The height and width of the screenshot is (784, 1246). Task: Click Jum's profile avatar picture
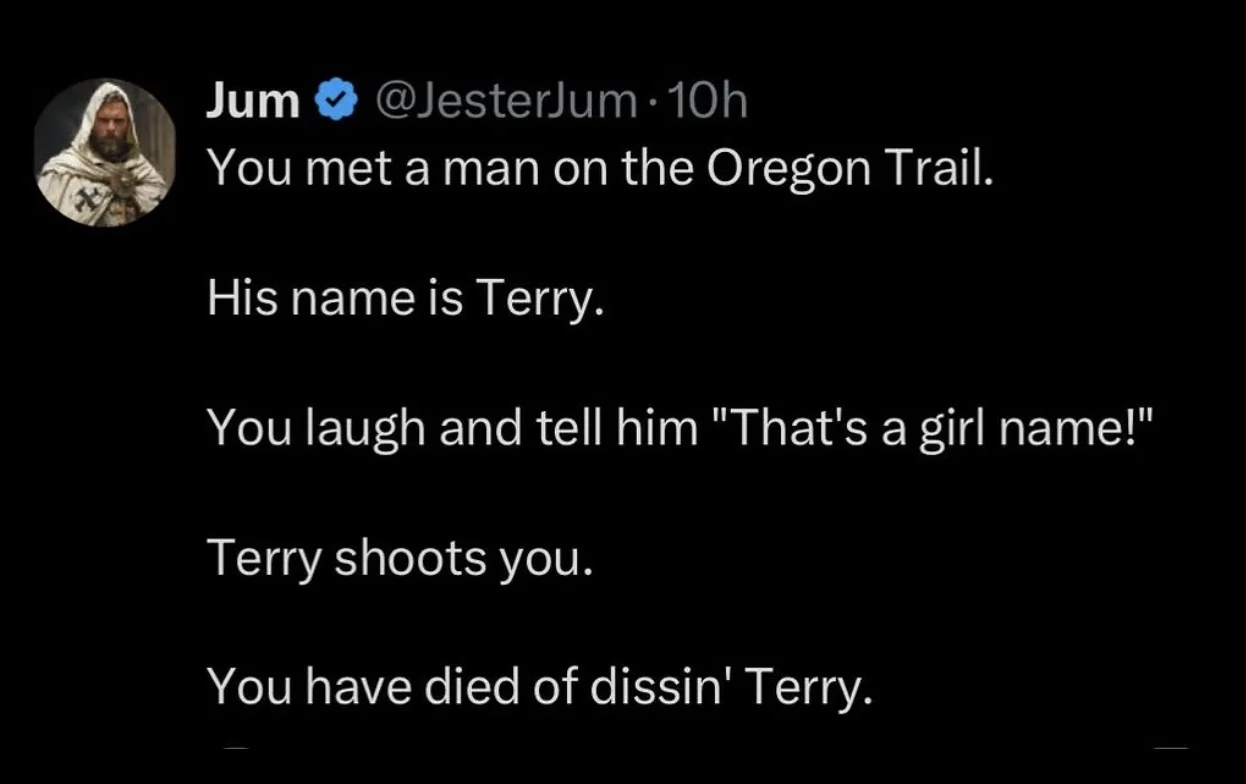105,153
